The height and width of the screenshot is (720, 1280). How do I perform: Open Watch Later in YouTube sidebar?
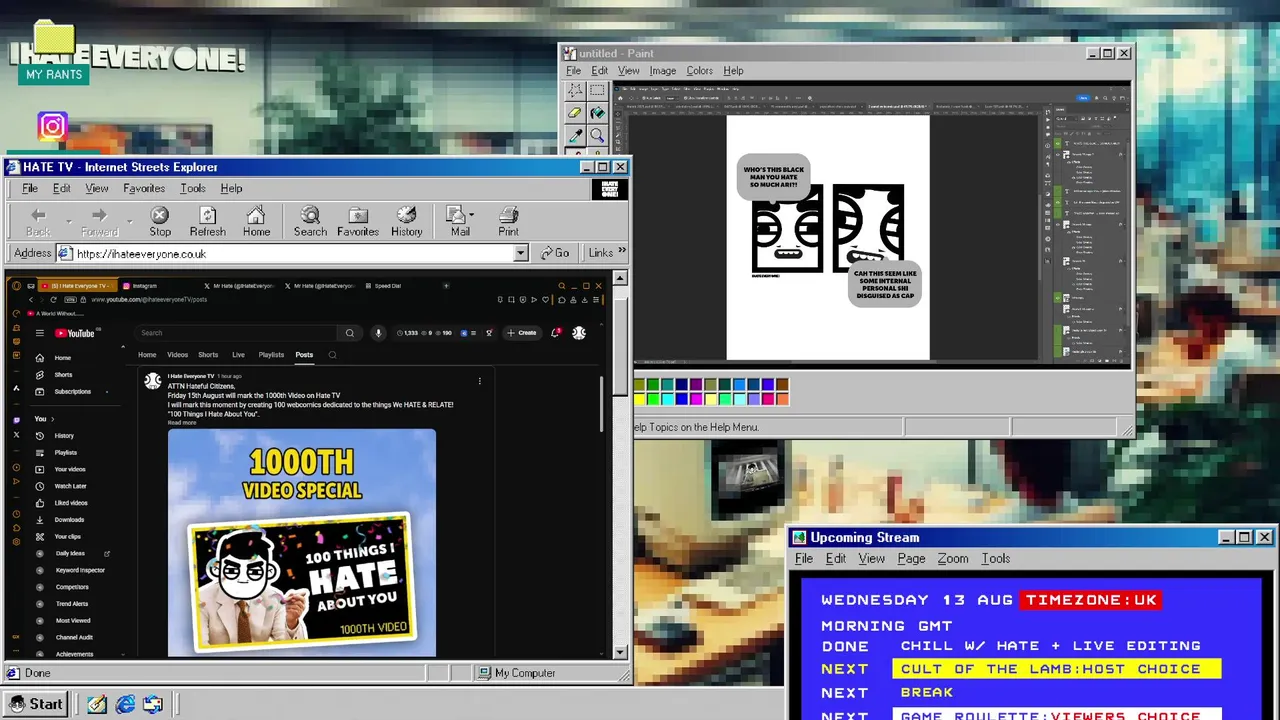[70, 486]
